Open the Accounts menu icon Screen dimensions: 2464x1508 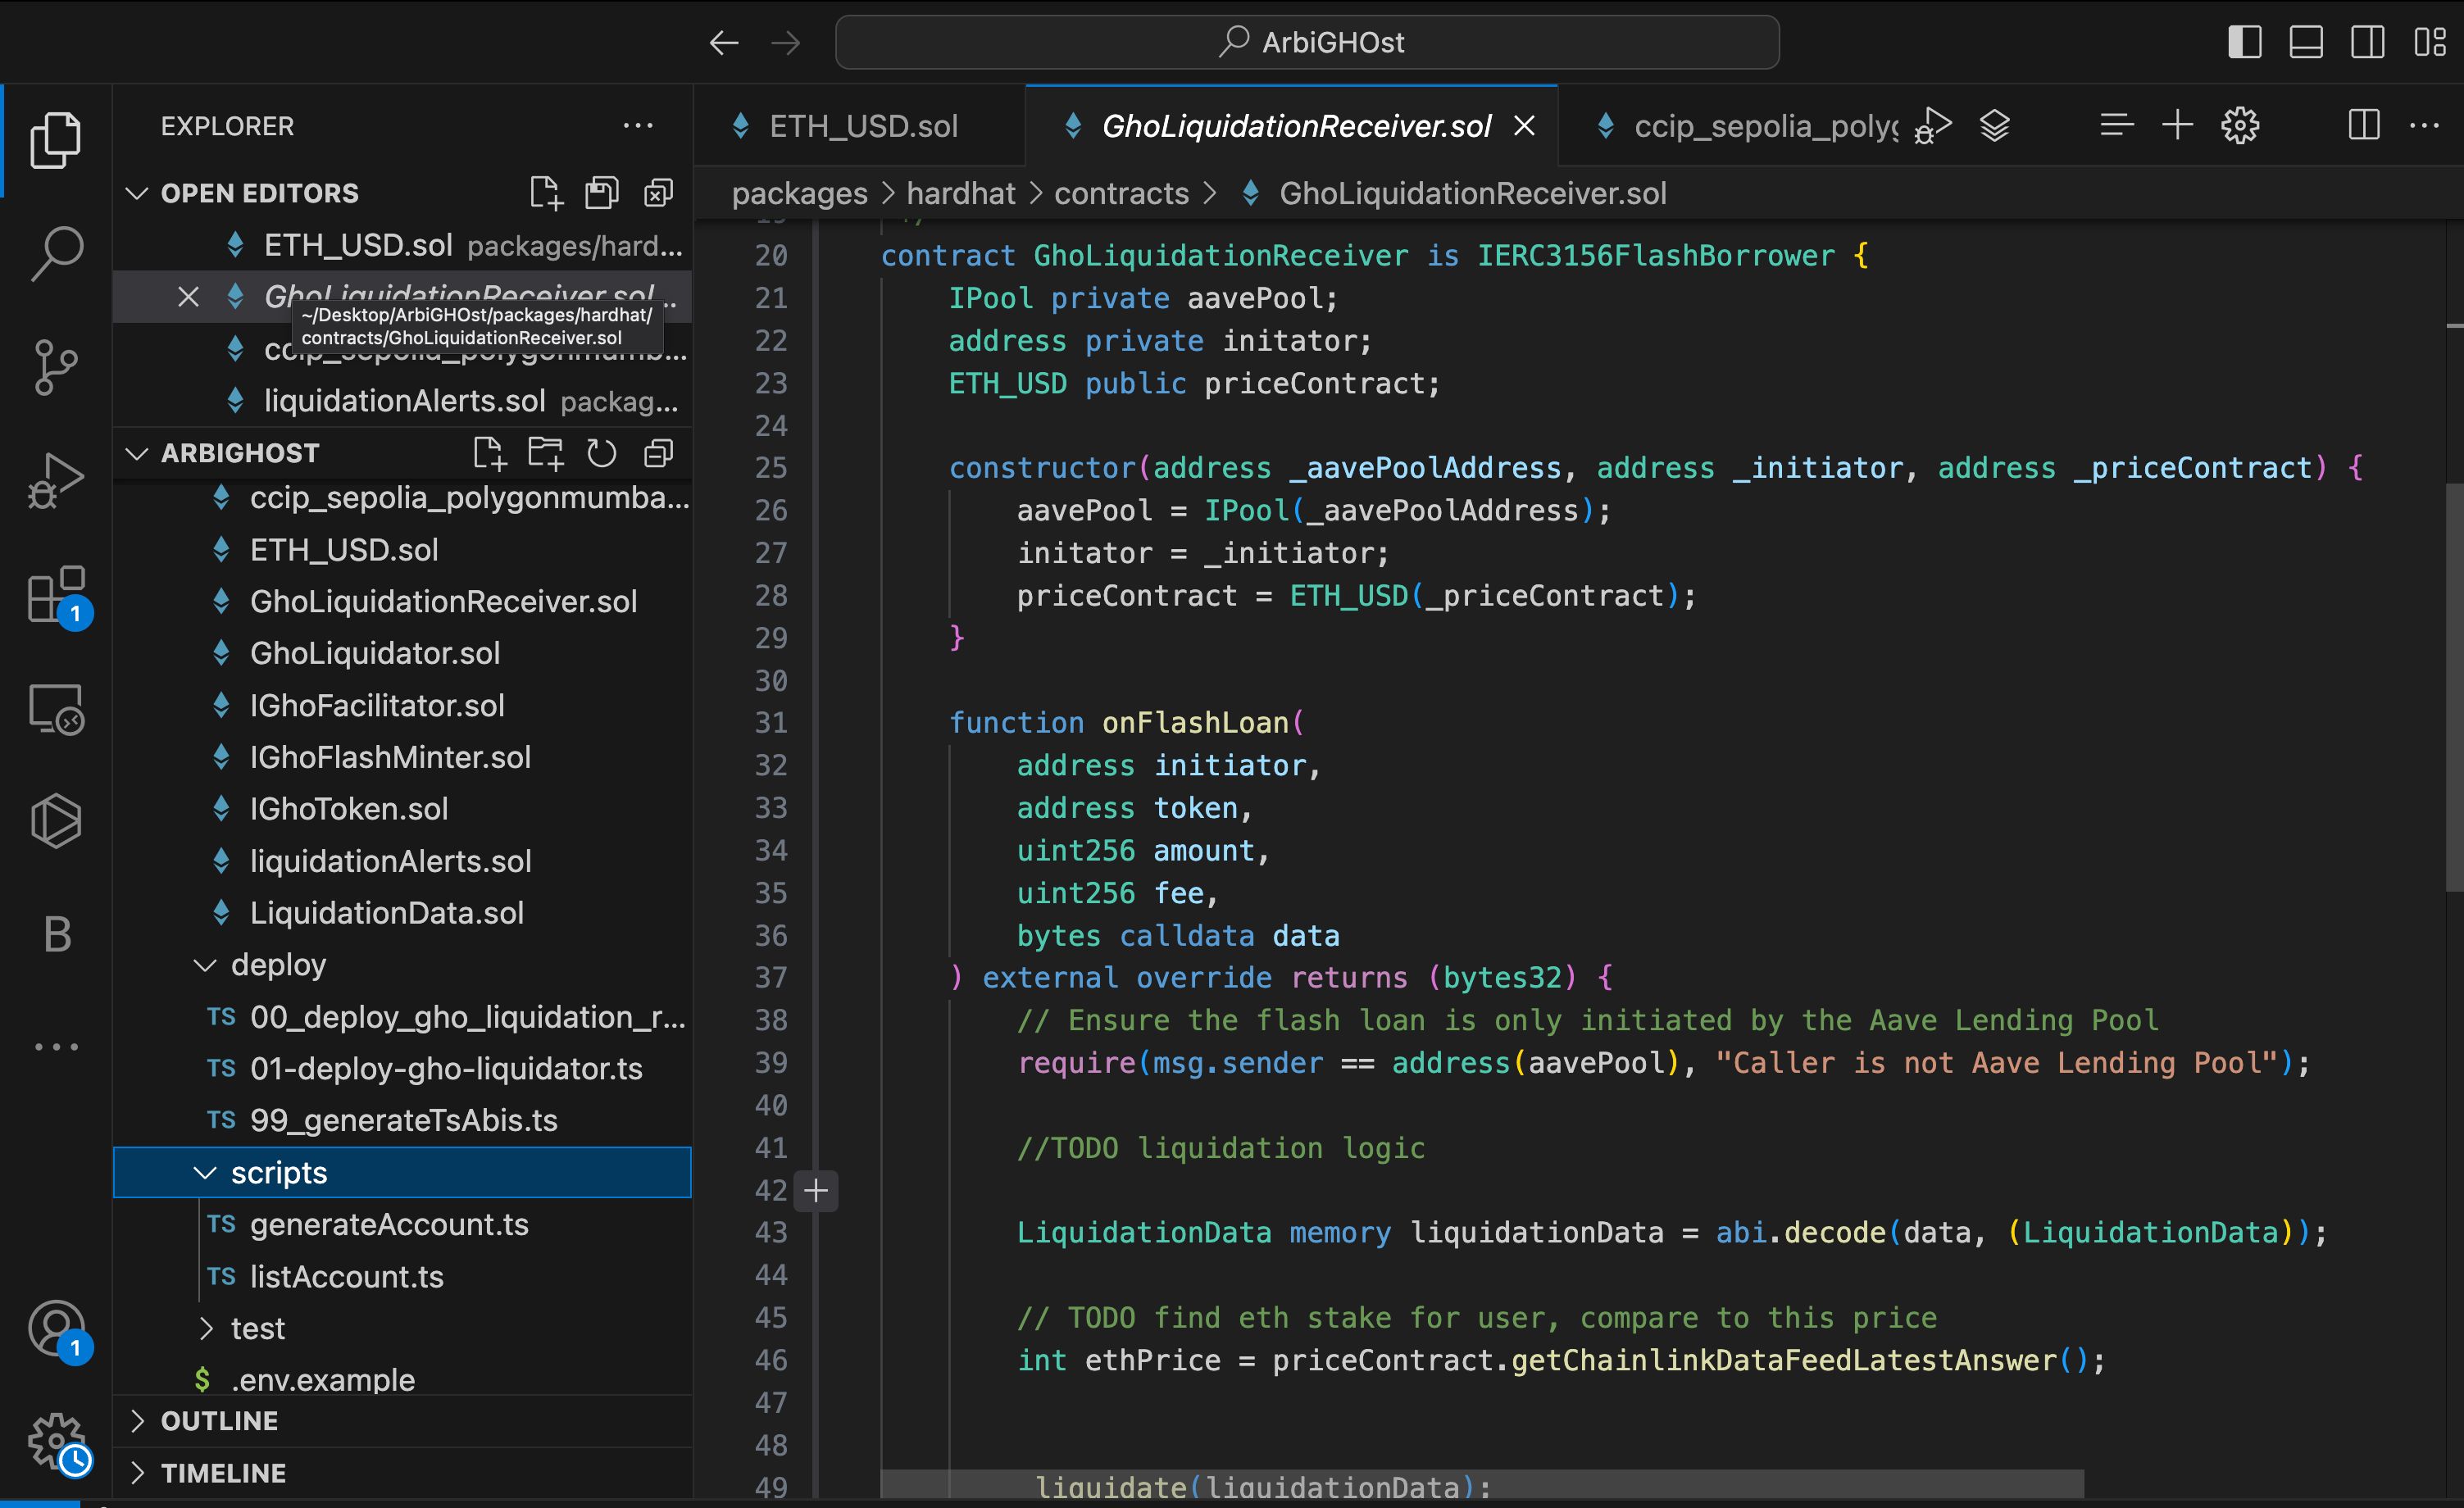click(58, 1330)
